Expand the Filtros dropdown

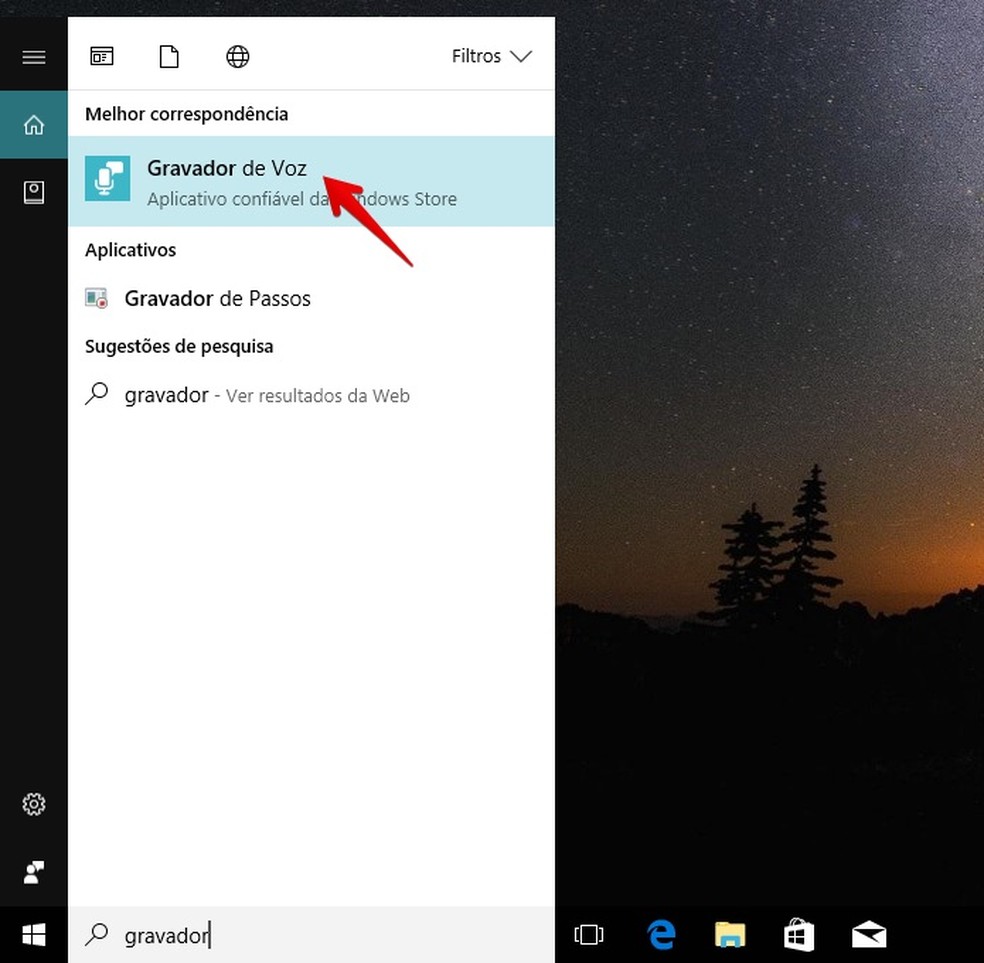(491, 56)
